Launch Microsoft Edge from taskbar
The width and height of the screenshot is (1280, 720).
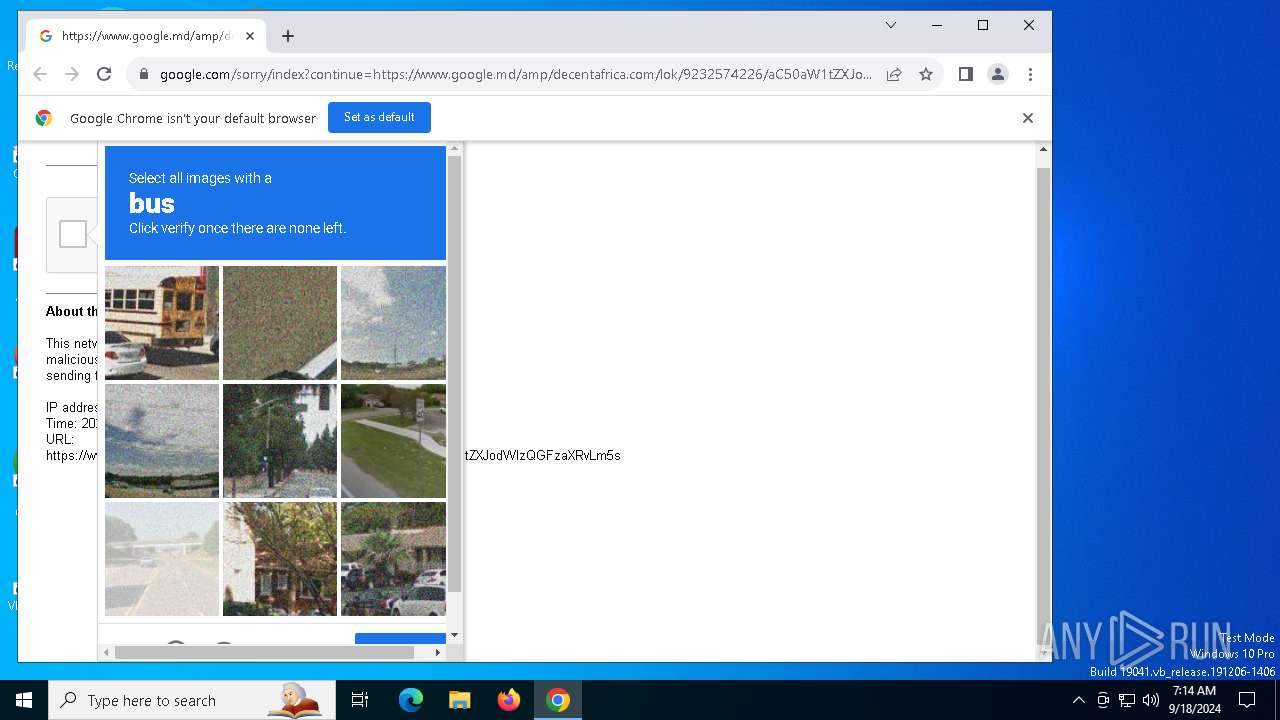(411, 700)
